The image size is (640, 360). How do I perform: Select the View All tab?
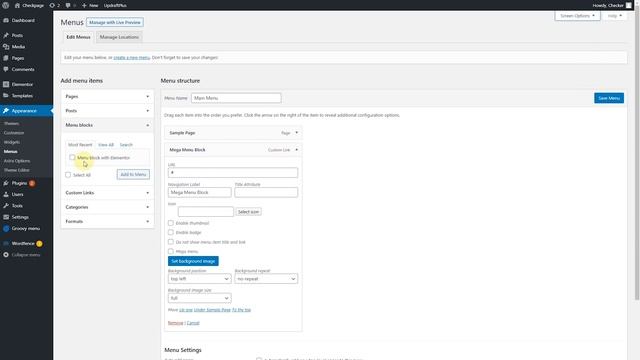pyautogui.click(x=106, y=144)
